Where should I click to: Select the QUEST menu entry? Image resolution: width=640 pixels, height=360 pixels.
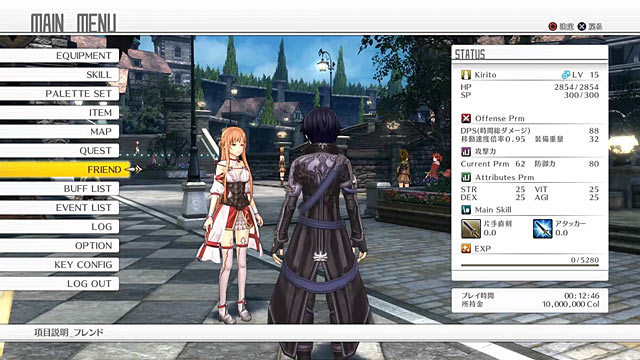point(60,151)
